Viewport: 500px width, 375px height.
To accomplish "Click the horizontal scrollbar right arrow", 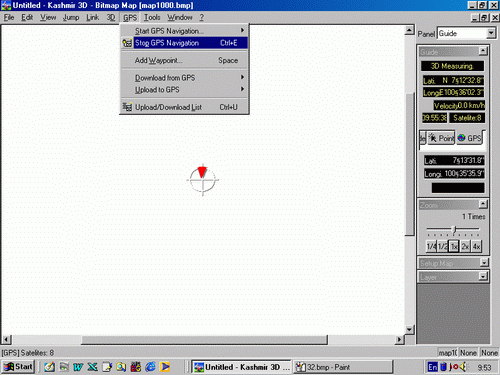I will click(x=399, y=340).
